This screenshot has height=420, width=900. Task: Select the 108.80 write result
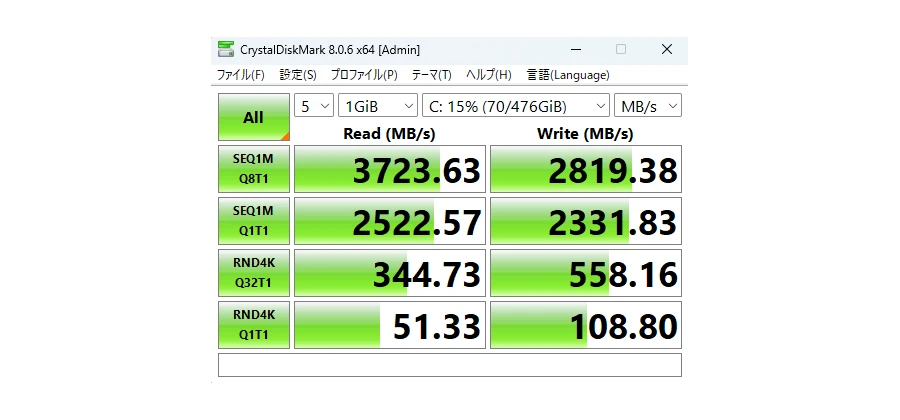point(586,325)
